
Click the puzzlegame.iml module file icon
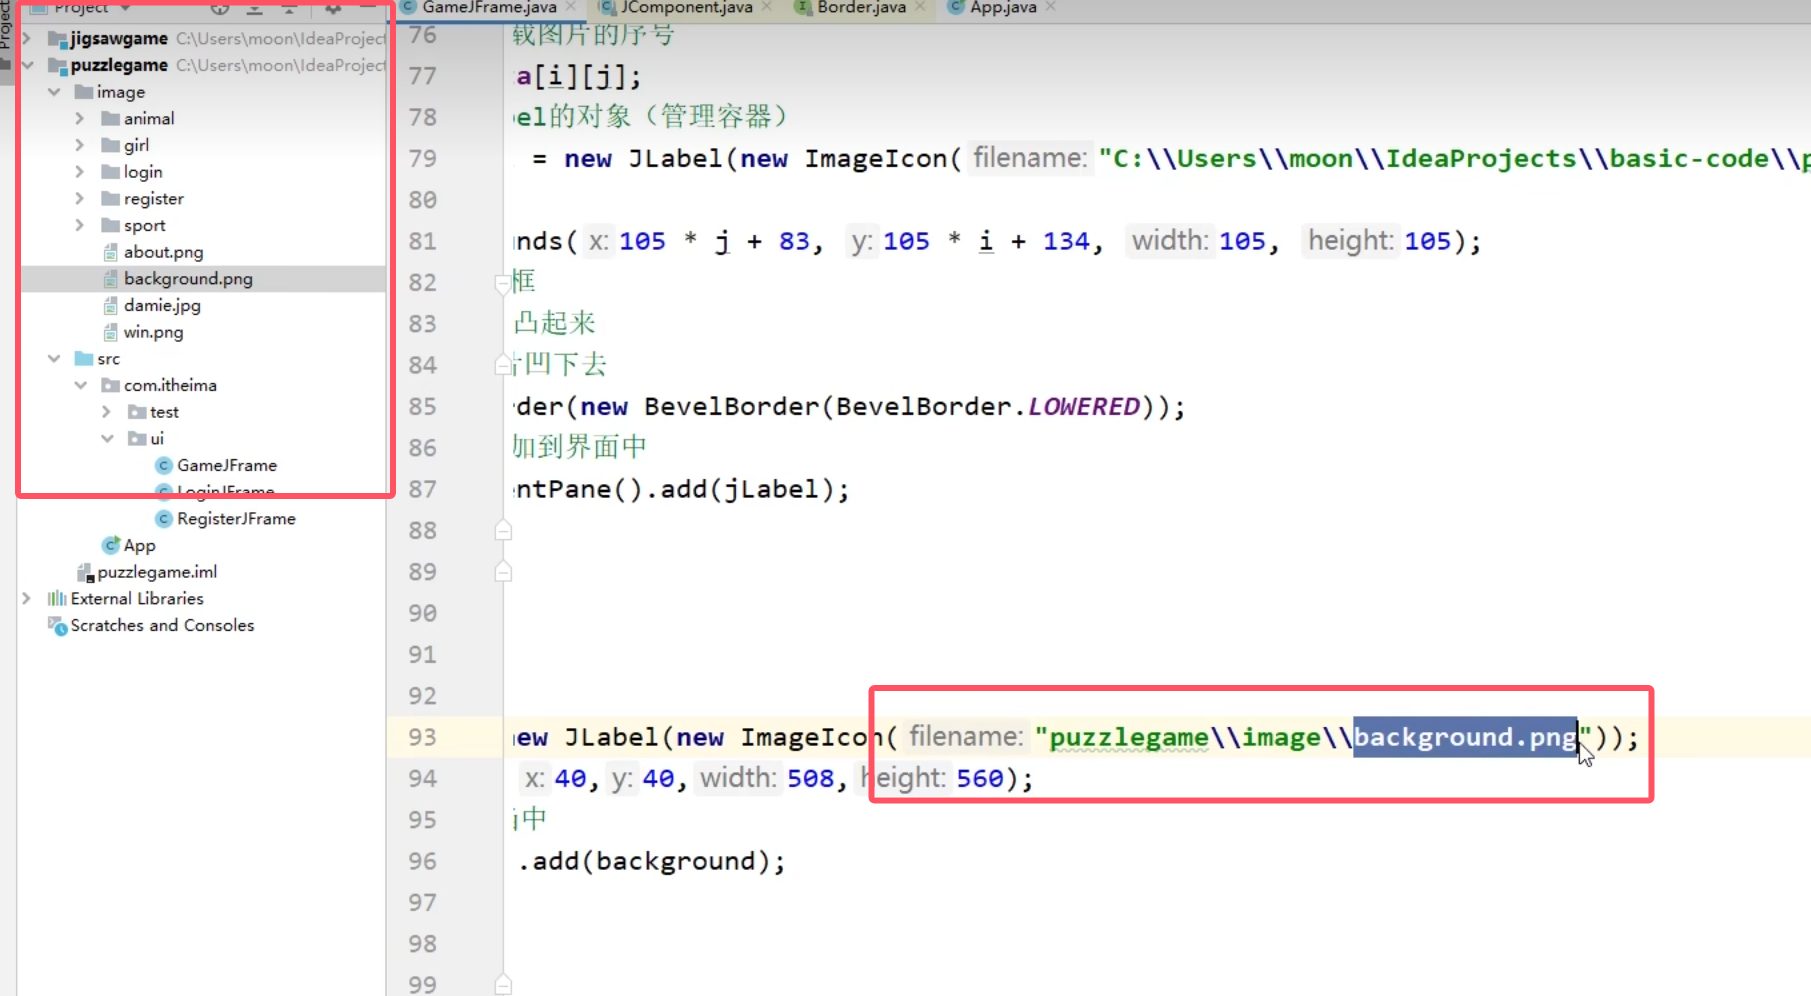(85, 572)
